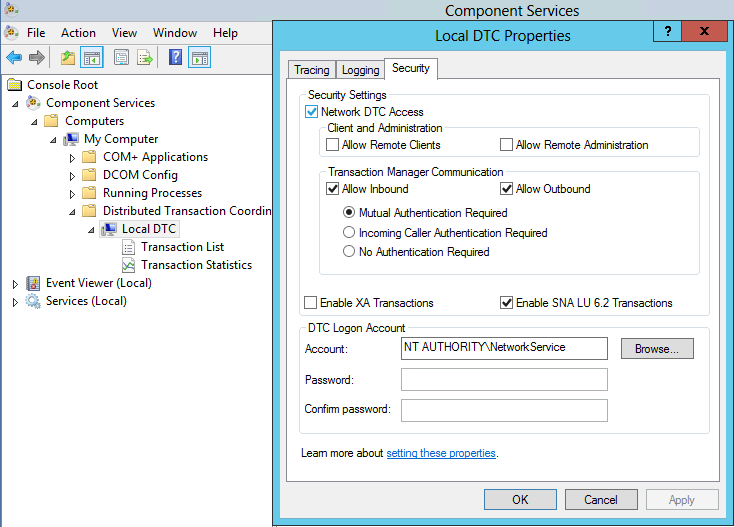Collapse the My Computer tree node
The height and width of the screenshot is (527, 734).
coord(53,139)
